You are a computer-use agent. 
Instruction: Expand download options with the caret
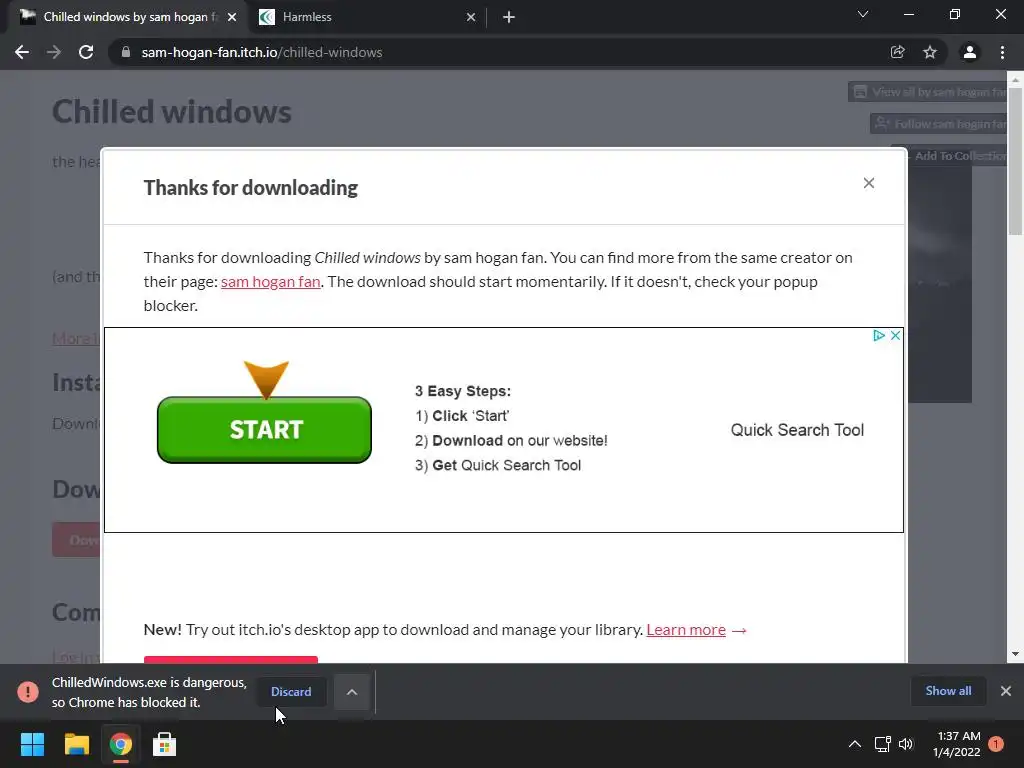pos(351,692)
